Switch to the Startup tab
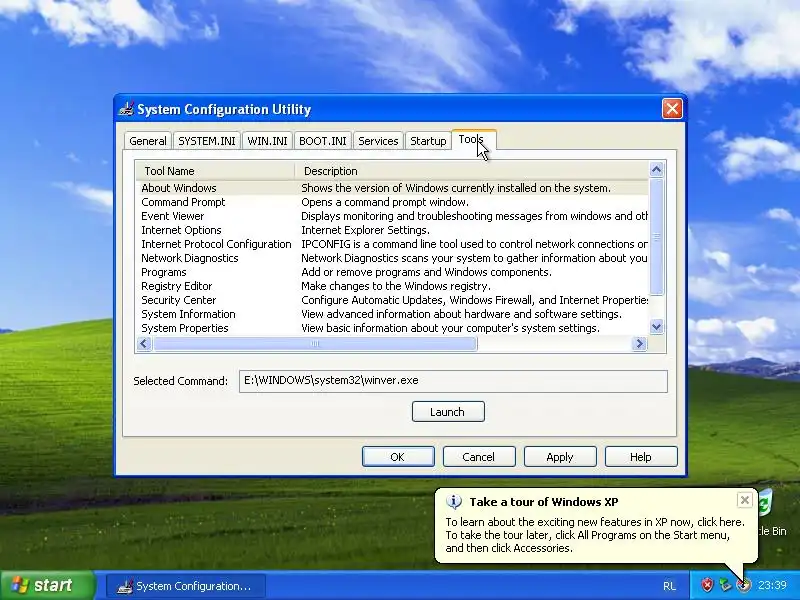The width and height of the screenshot is (800, 600). coord(428,141)
